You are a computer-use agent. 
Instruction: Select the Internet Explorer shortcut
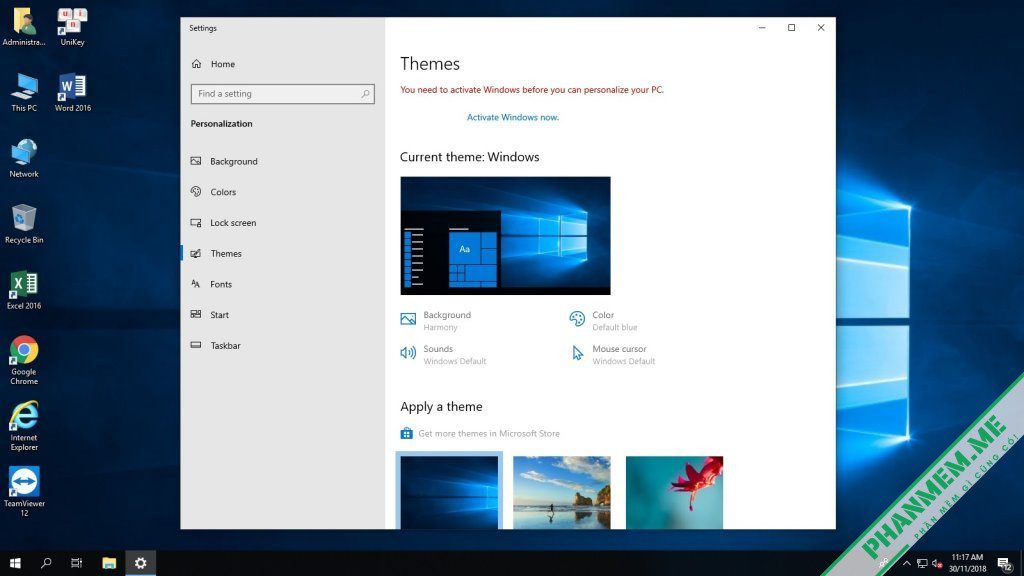24,426
